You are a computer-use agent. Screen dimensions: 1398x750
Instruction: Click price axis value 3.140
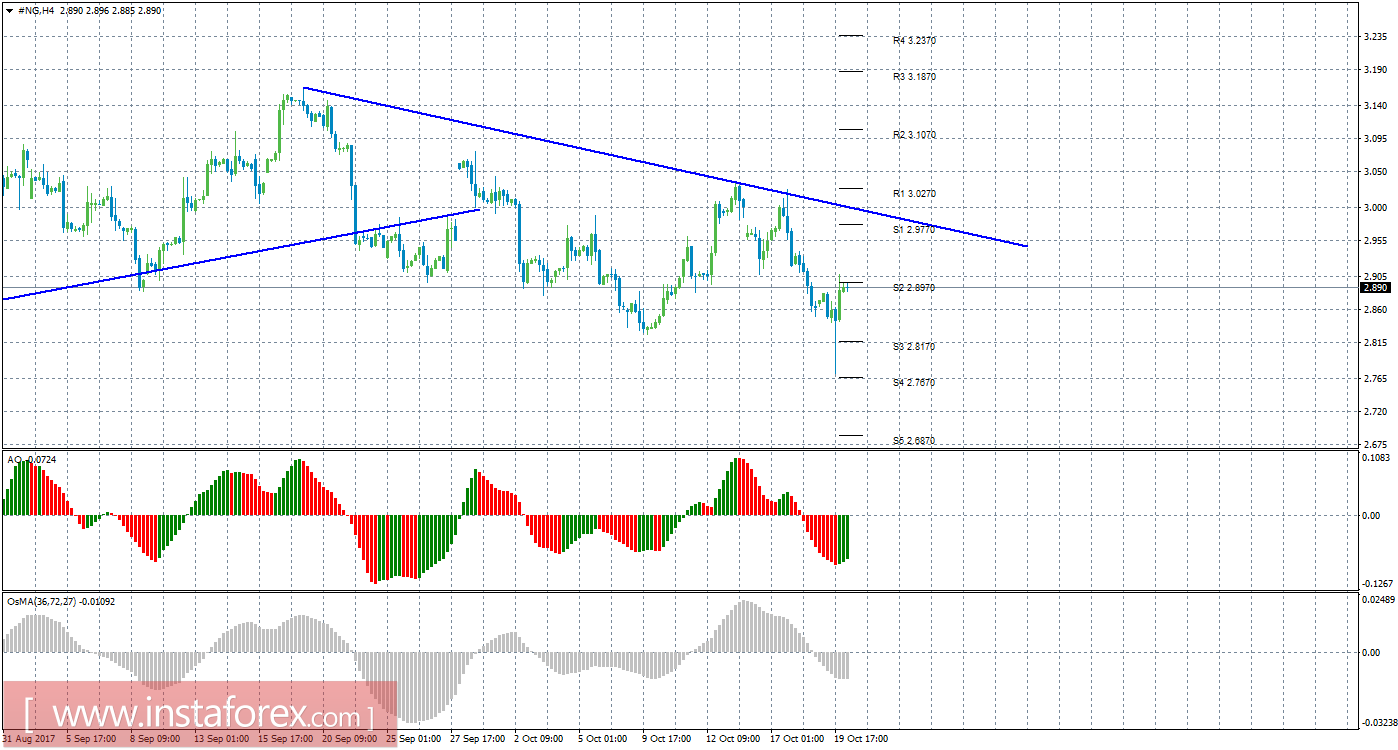click(1378, 106)
